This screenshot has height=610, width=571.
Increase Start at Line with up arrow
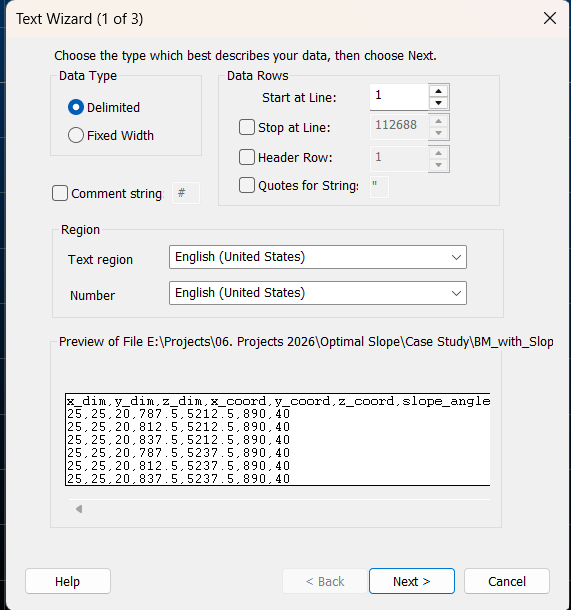pyautogui.click(x=439, y=91)
